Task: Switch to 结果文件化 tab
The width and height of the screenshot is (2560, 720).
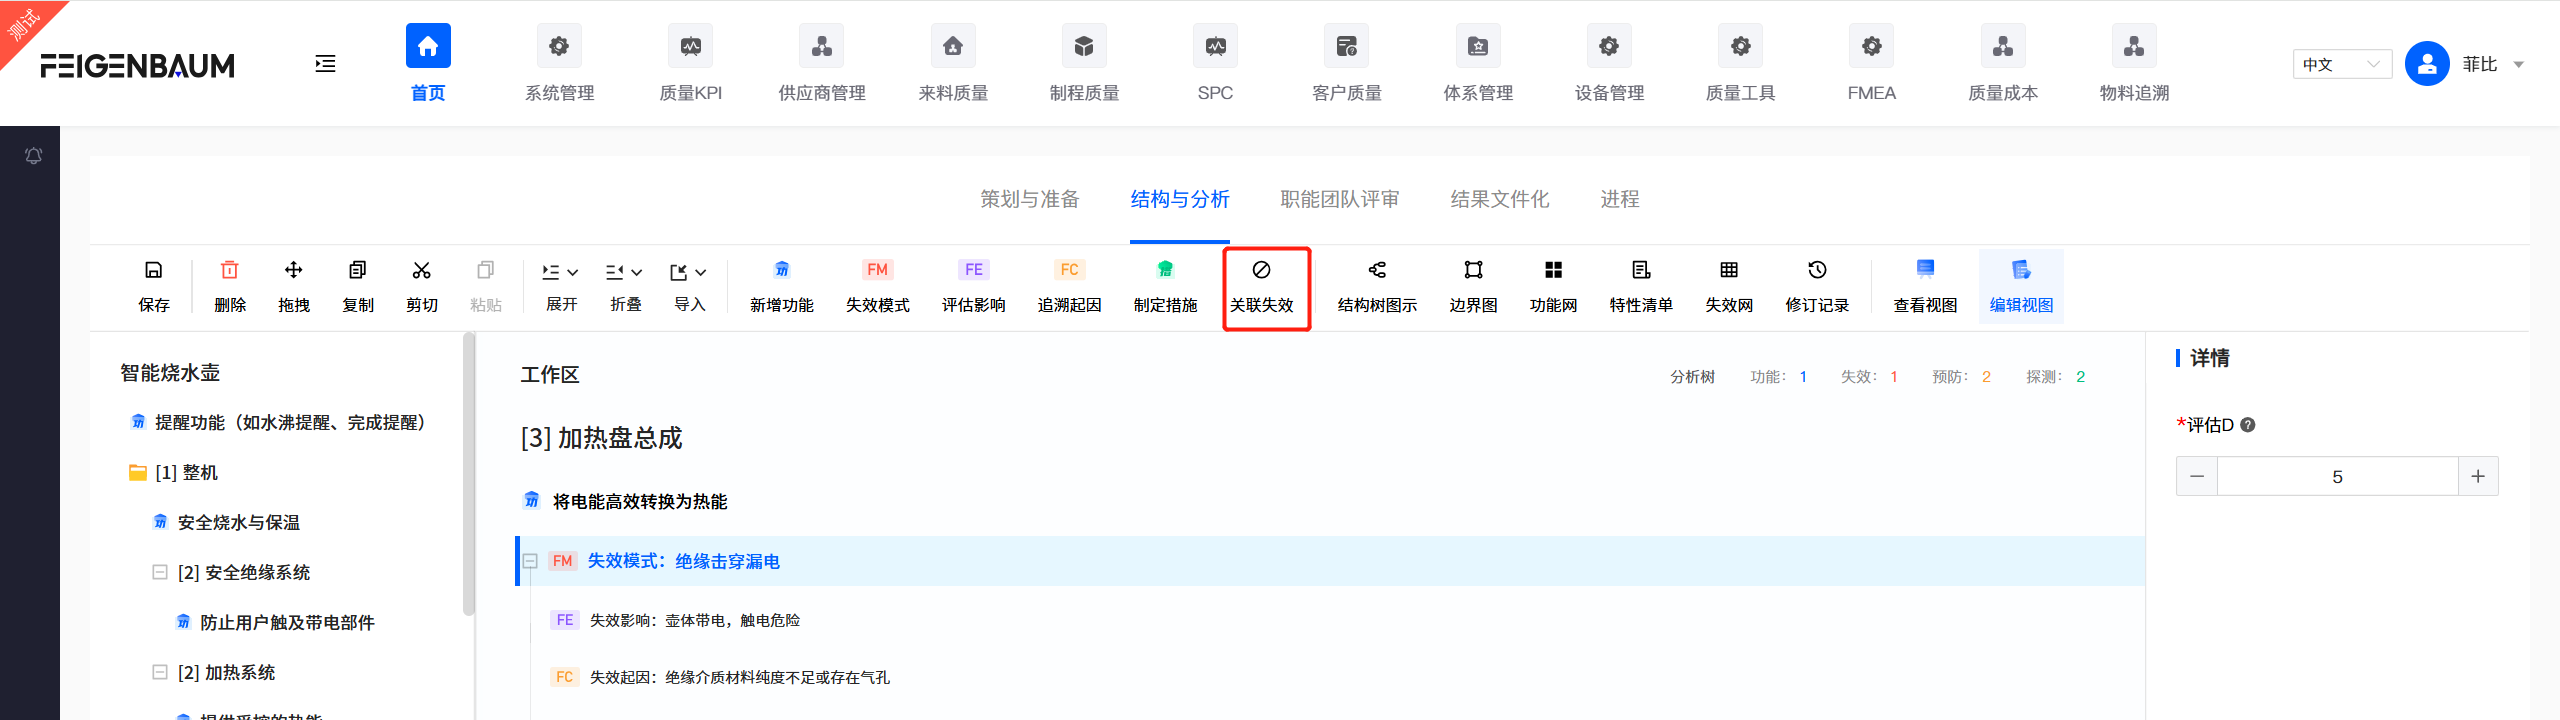Action: (1500, 199)
